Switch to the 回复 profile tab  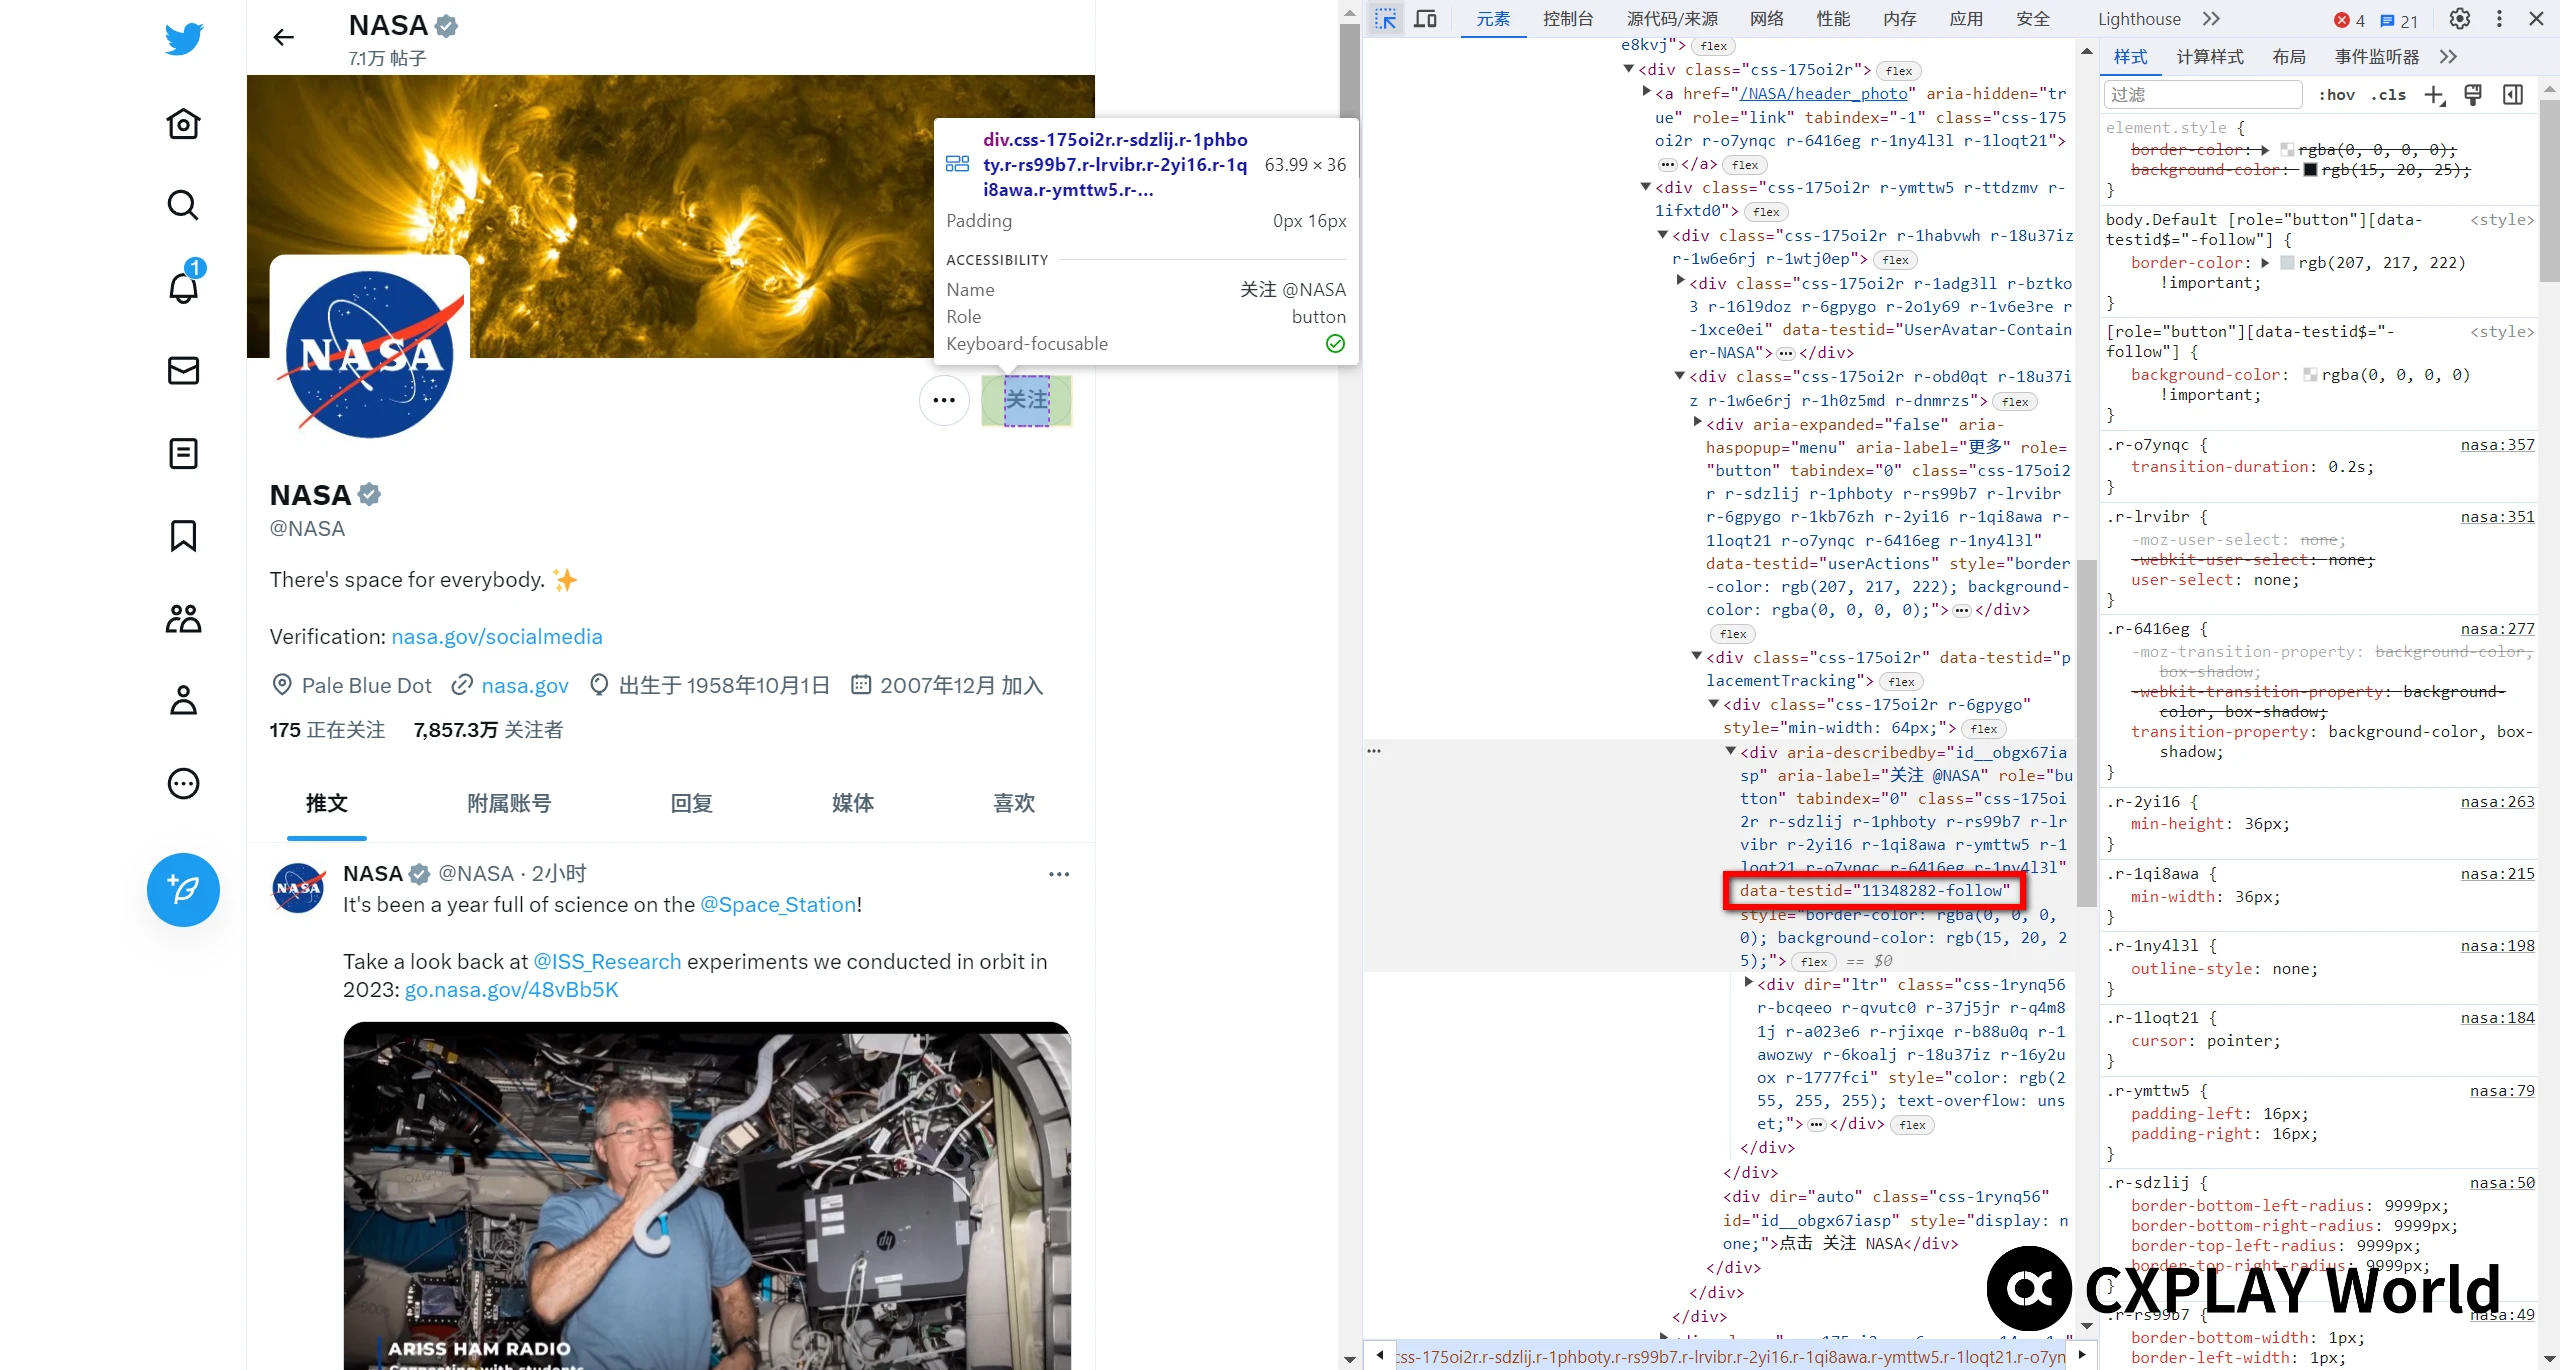(691, 803)
